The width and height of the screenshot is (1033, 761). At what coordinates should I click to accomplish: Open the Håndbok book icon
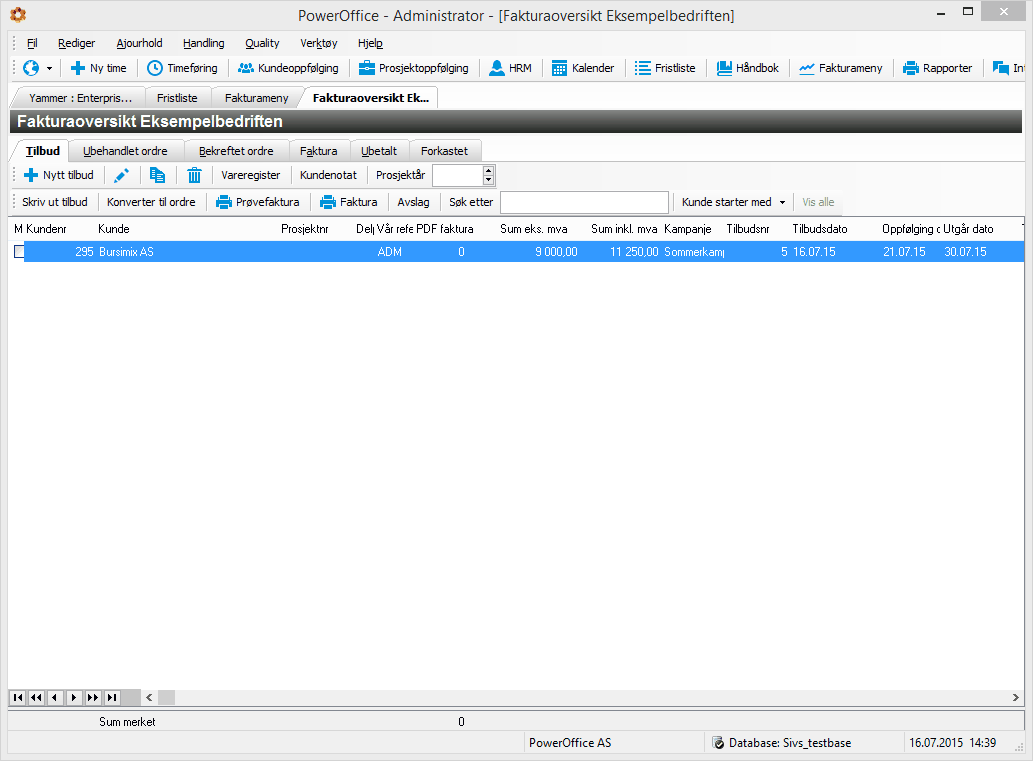pyautogui.click(x=724, y=68)
